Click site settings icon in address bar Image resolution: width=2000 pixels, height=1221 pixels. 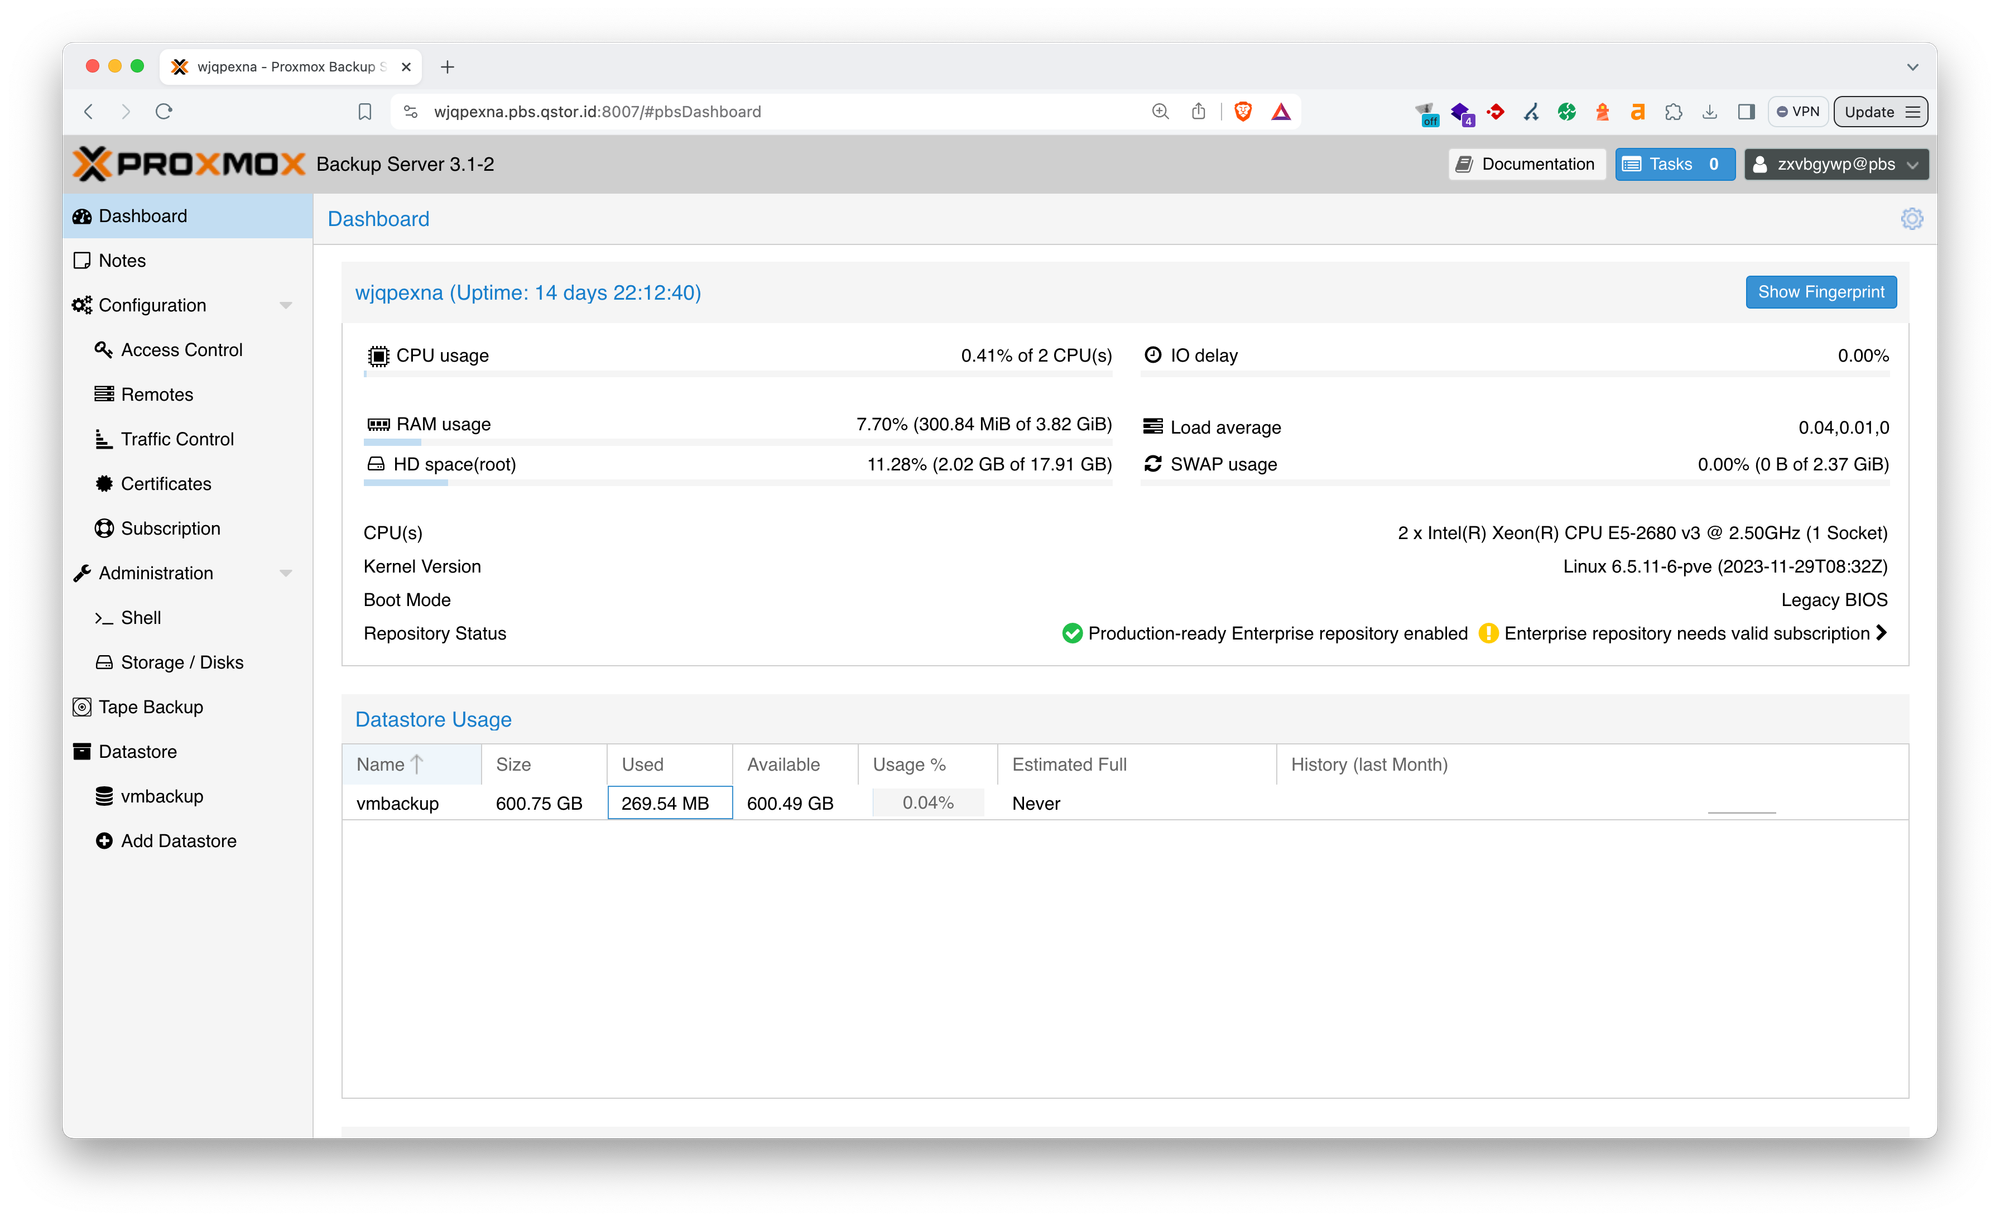tap(410, 111)
